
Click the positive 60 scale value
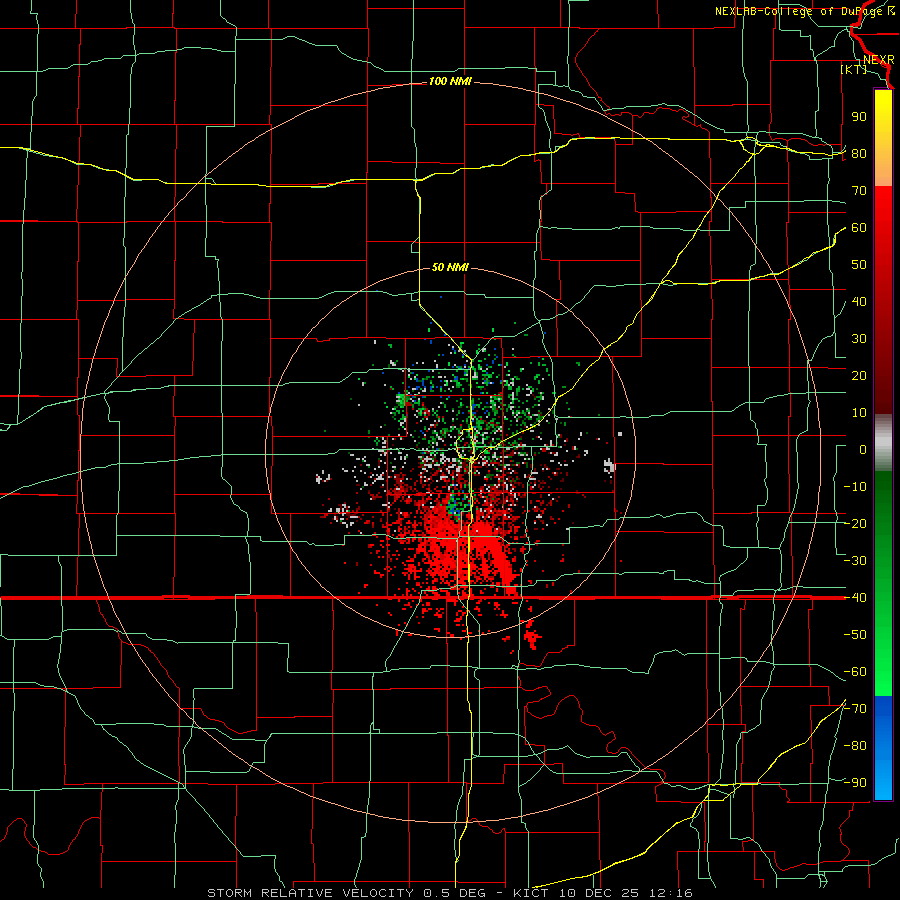pyautogui.click(x=859, y=228)
